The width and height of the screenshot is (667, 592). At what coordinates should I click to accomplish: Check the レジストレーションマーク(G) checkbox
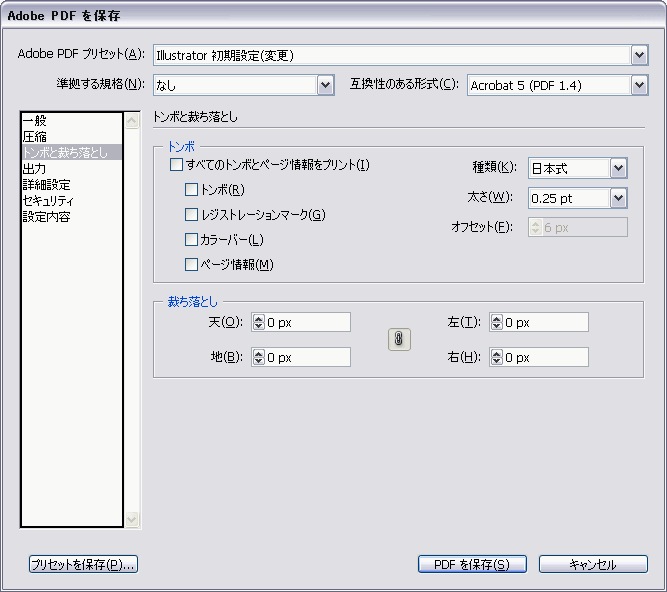click(x=191, y=214)
